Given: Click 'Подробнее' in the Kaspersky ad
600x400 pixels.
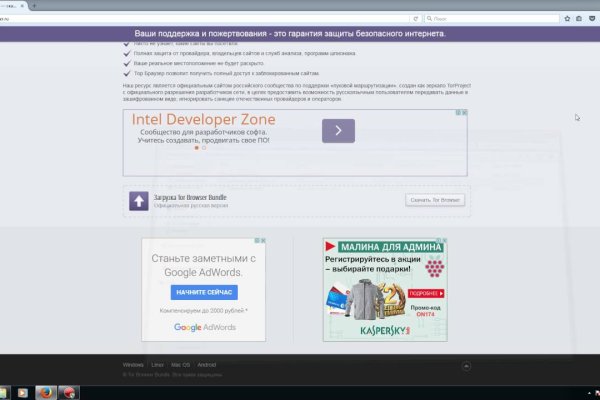Looking at the screenshot, I should point(425,293).
